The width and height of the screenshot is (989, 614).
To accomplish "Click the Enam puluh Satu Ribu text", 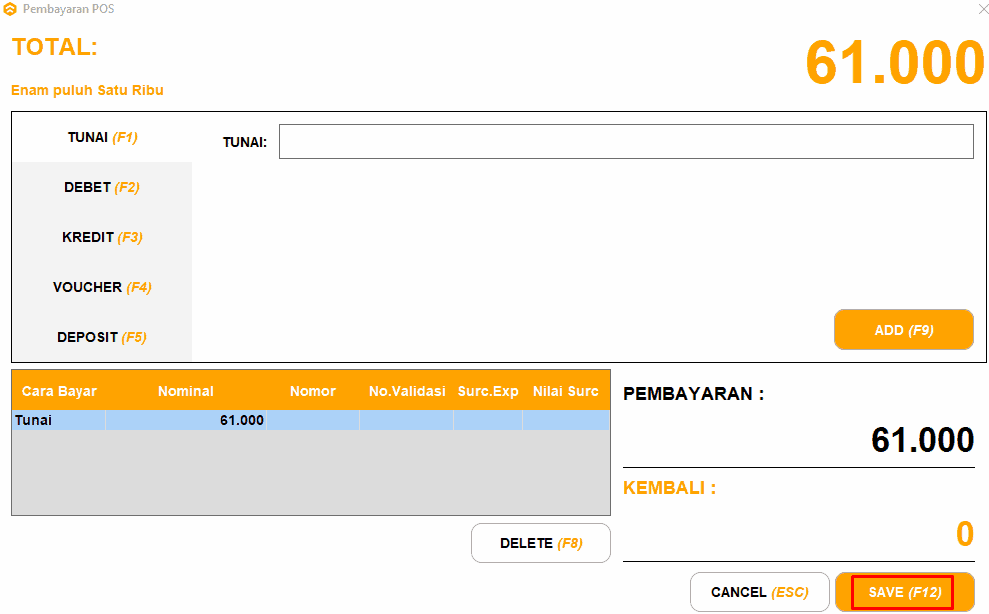I will [87, 90].
